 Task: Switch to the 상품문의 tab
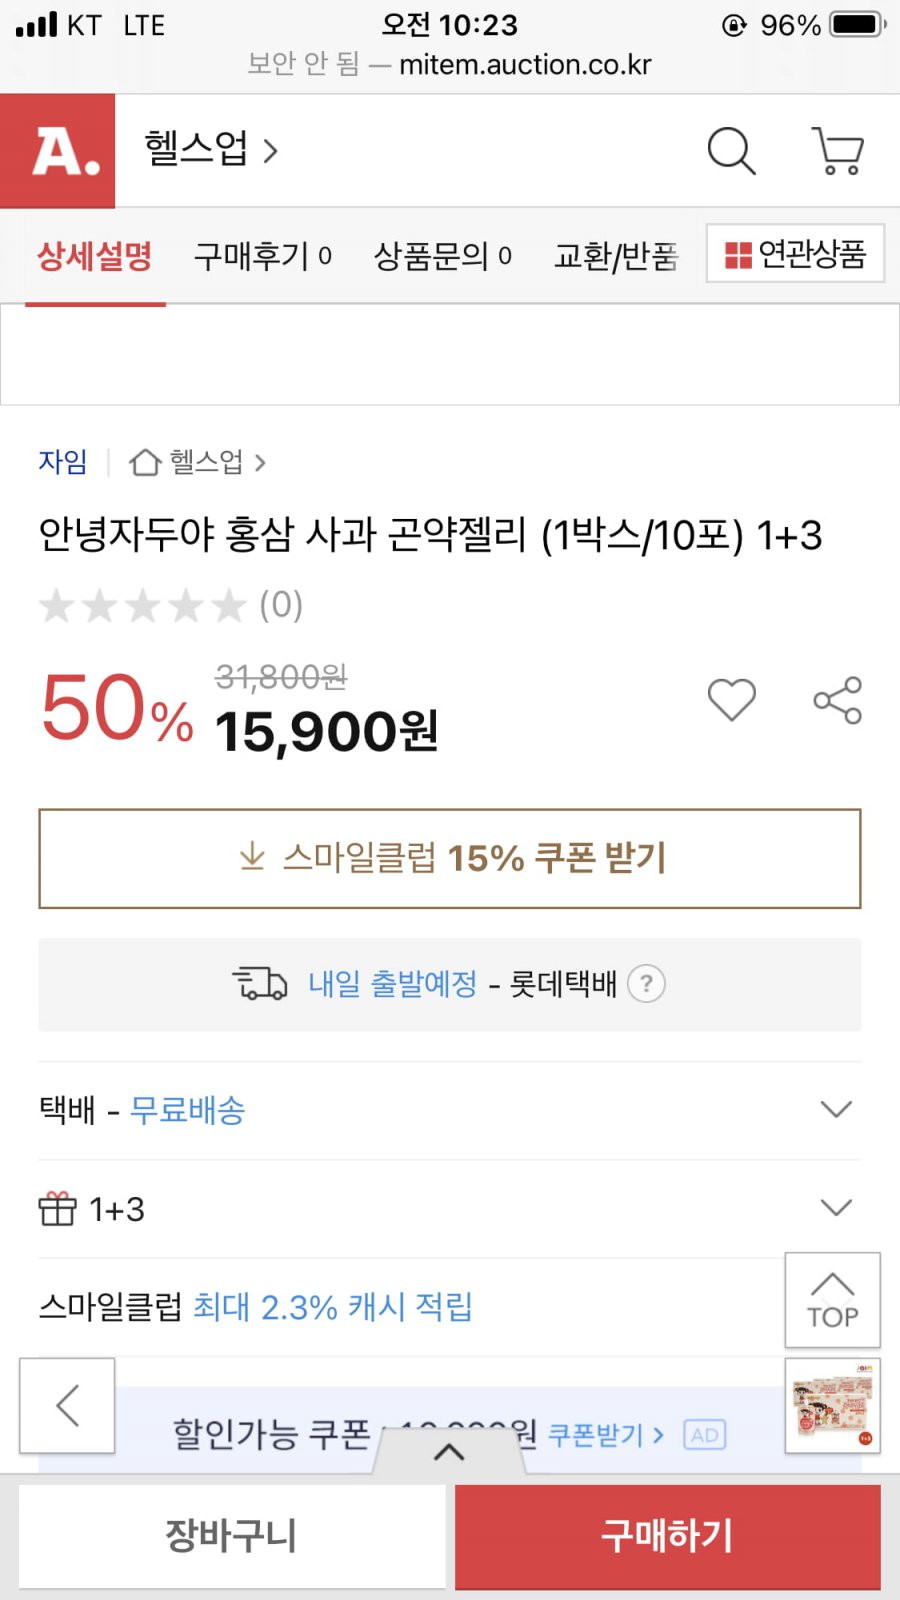[x=443, y=256]
